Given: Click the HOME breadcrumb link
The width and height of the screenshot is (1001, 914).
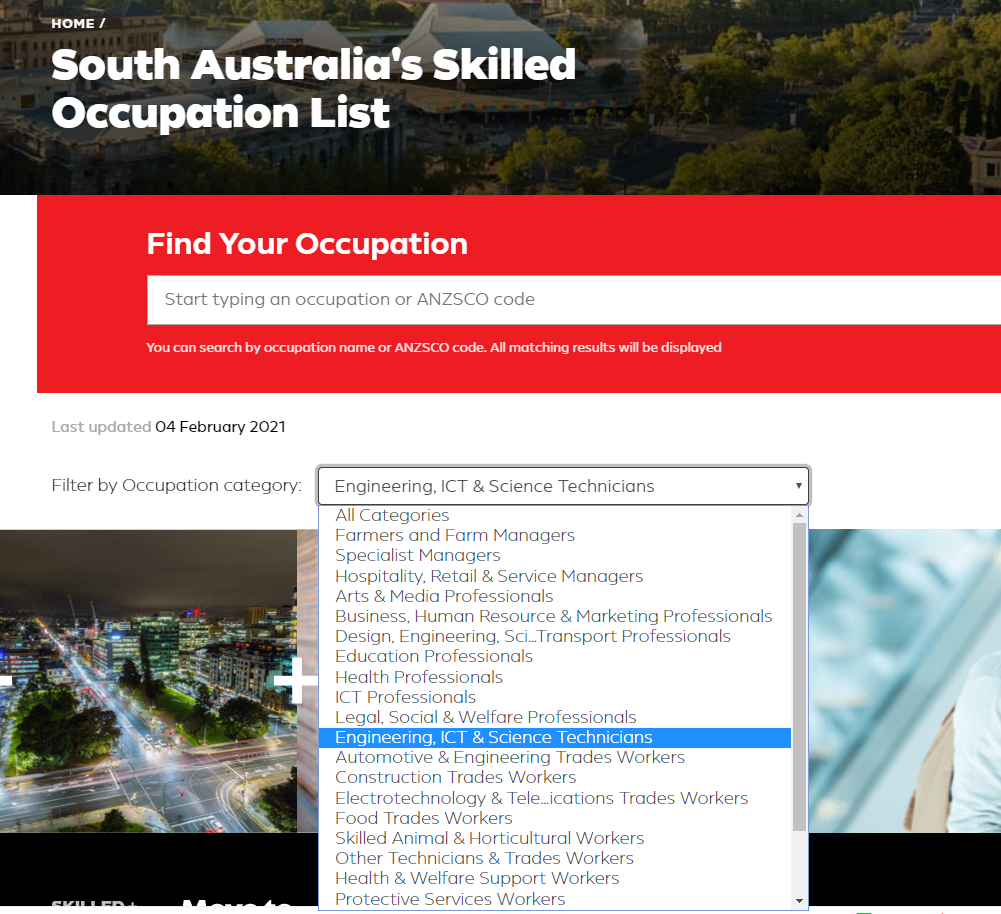Looking at the screenshot, I should tap(73, 23).
